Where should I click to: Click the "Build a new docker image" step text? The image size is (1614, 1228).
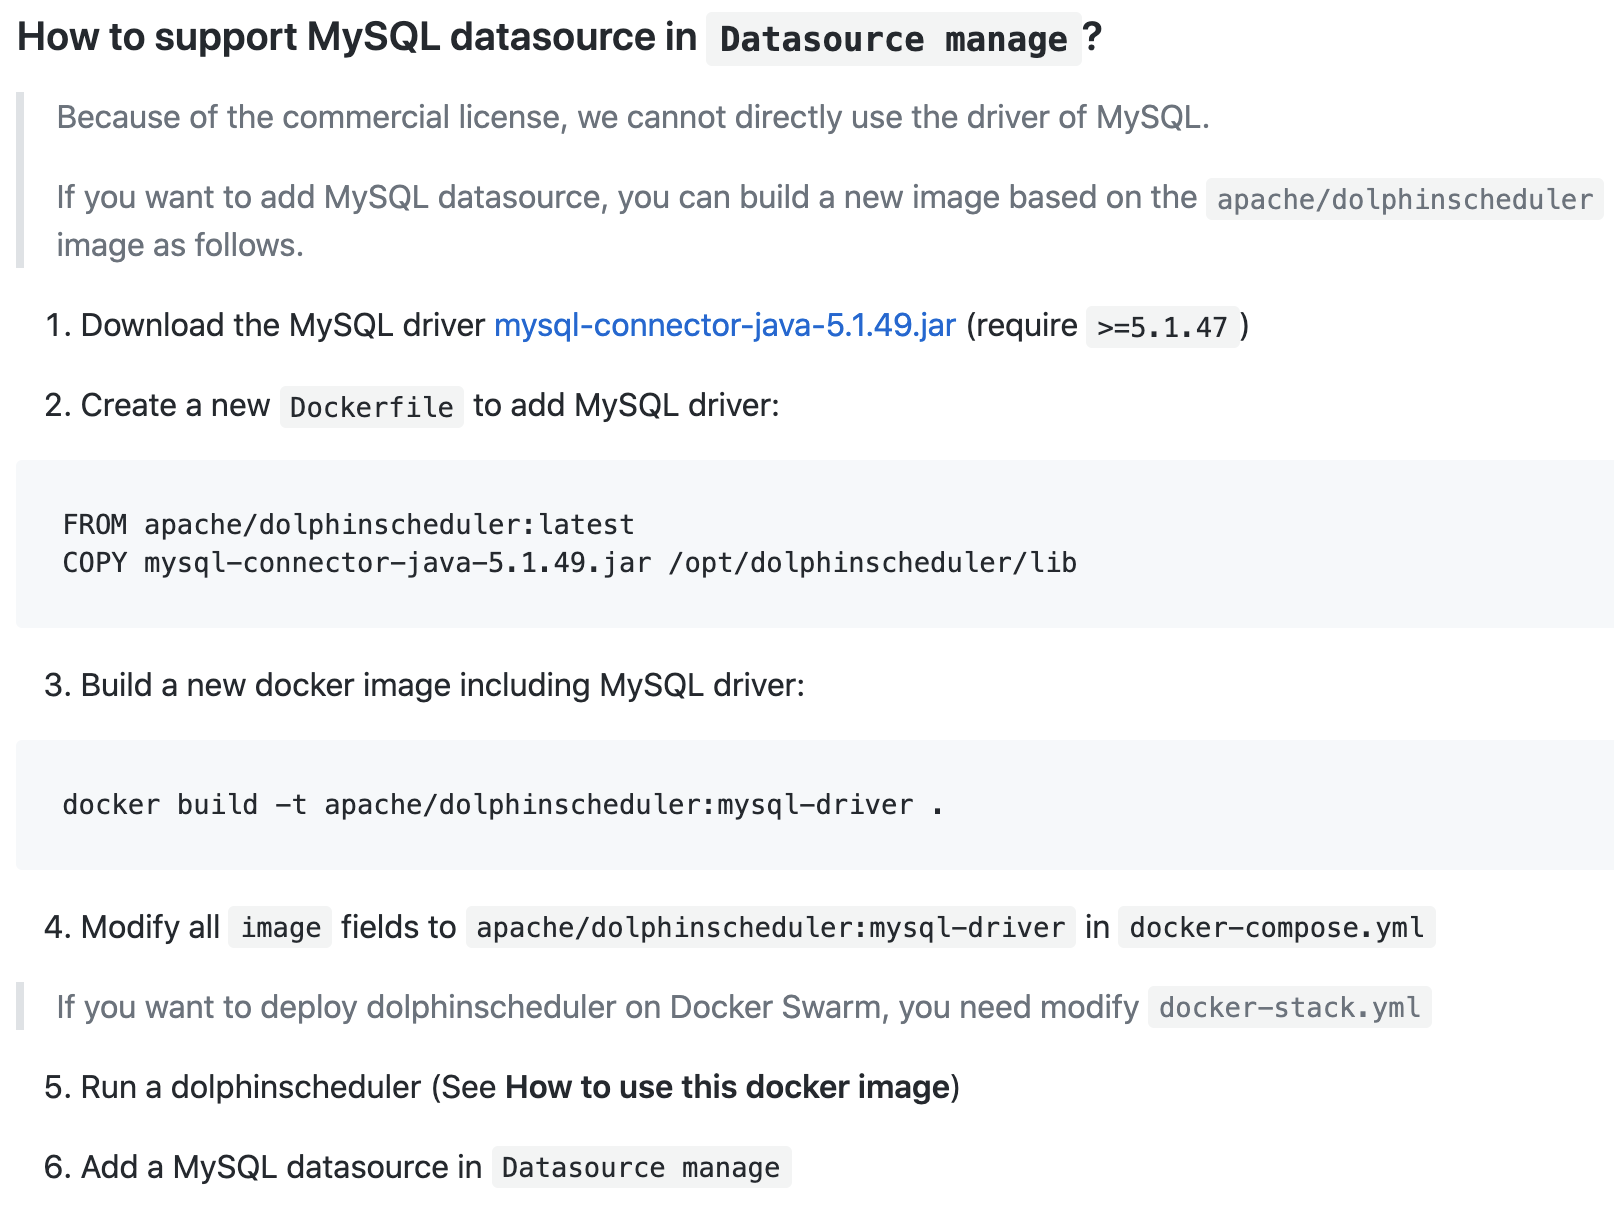441,686
